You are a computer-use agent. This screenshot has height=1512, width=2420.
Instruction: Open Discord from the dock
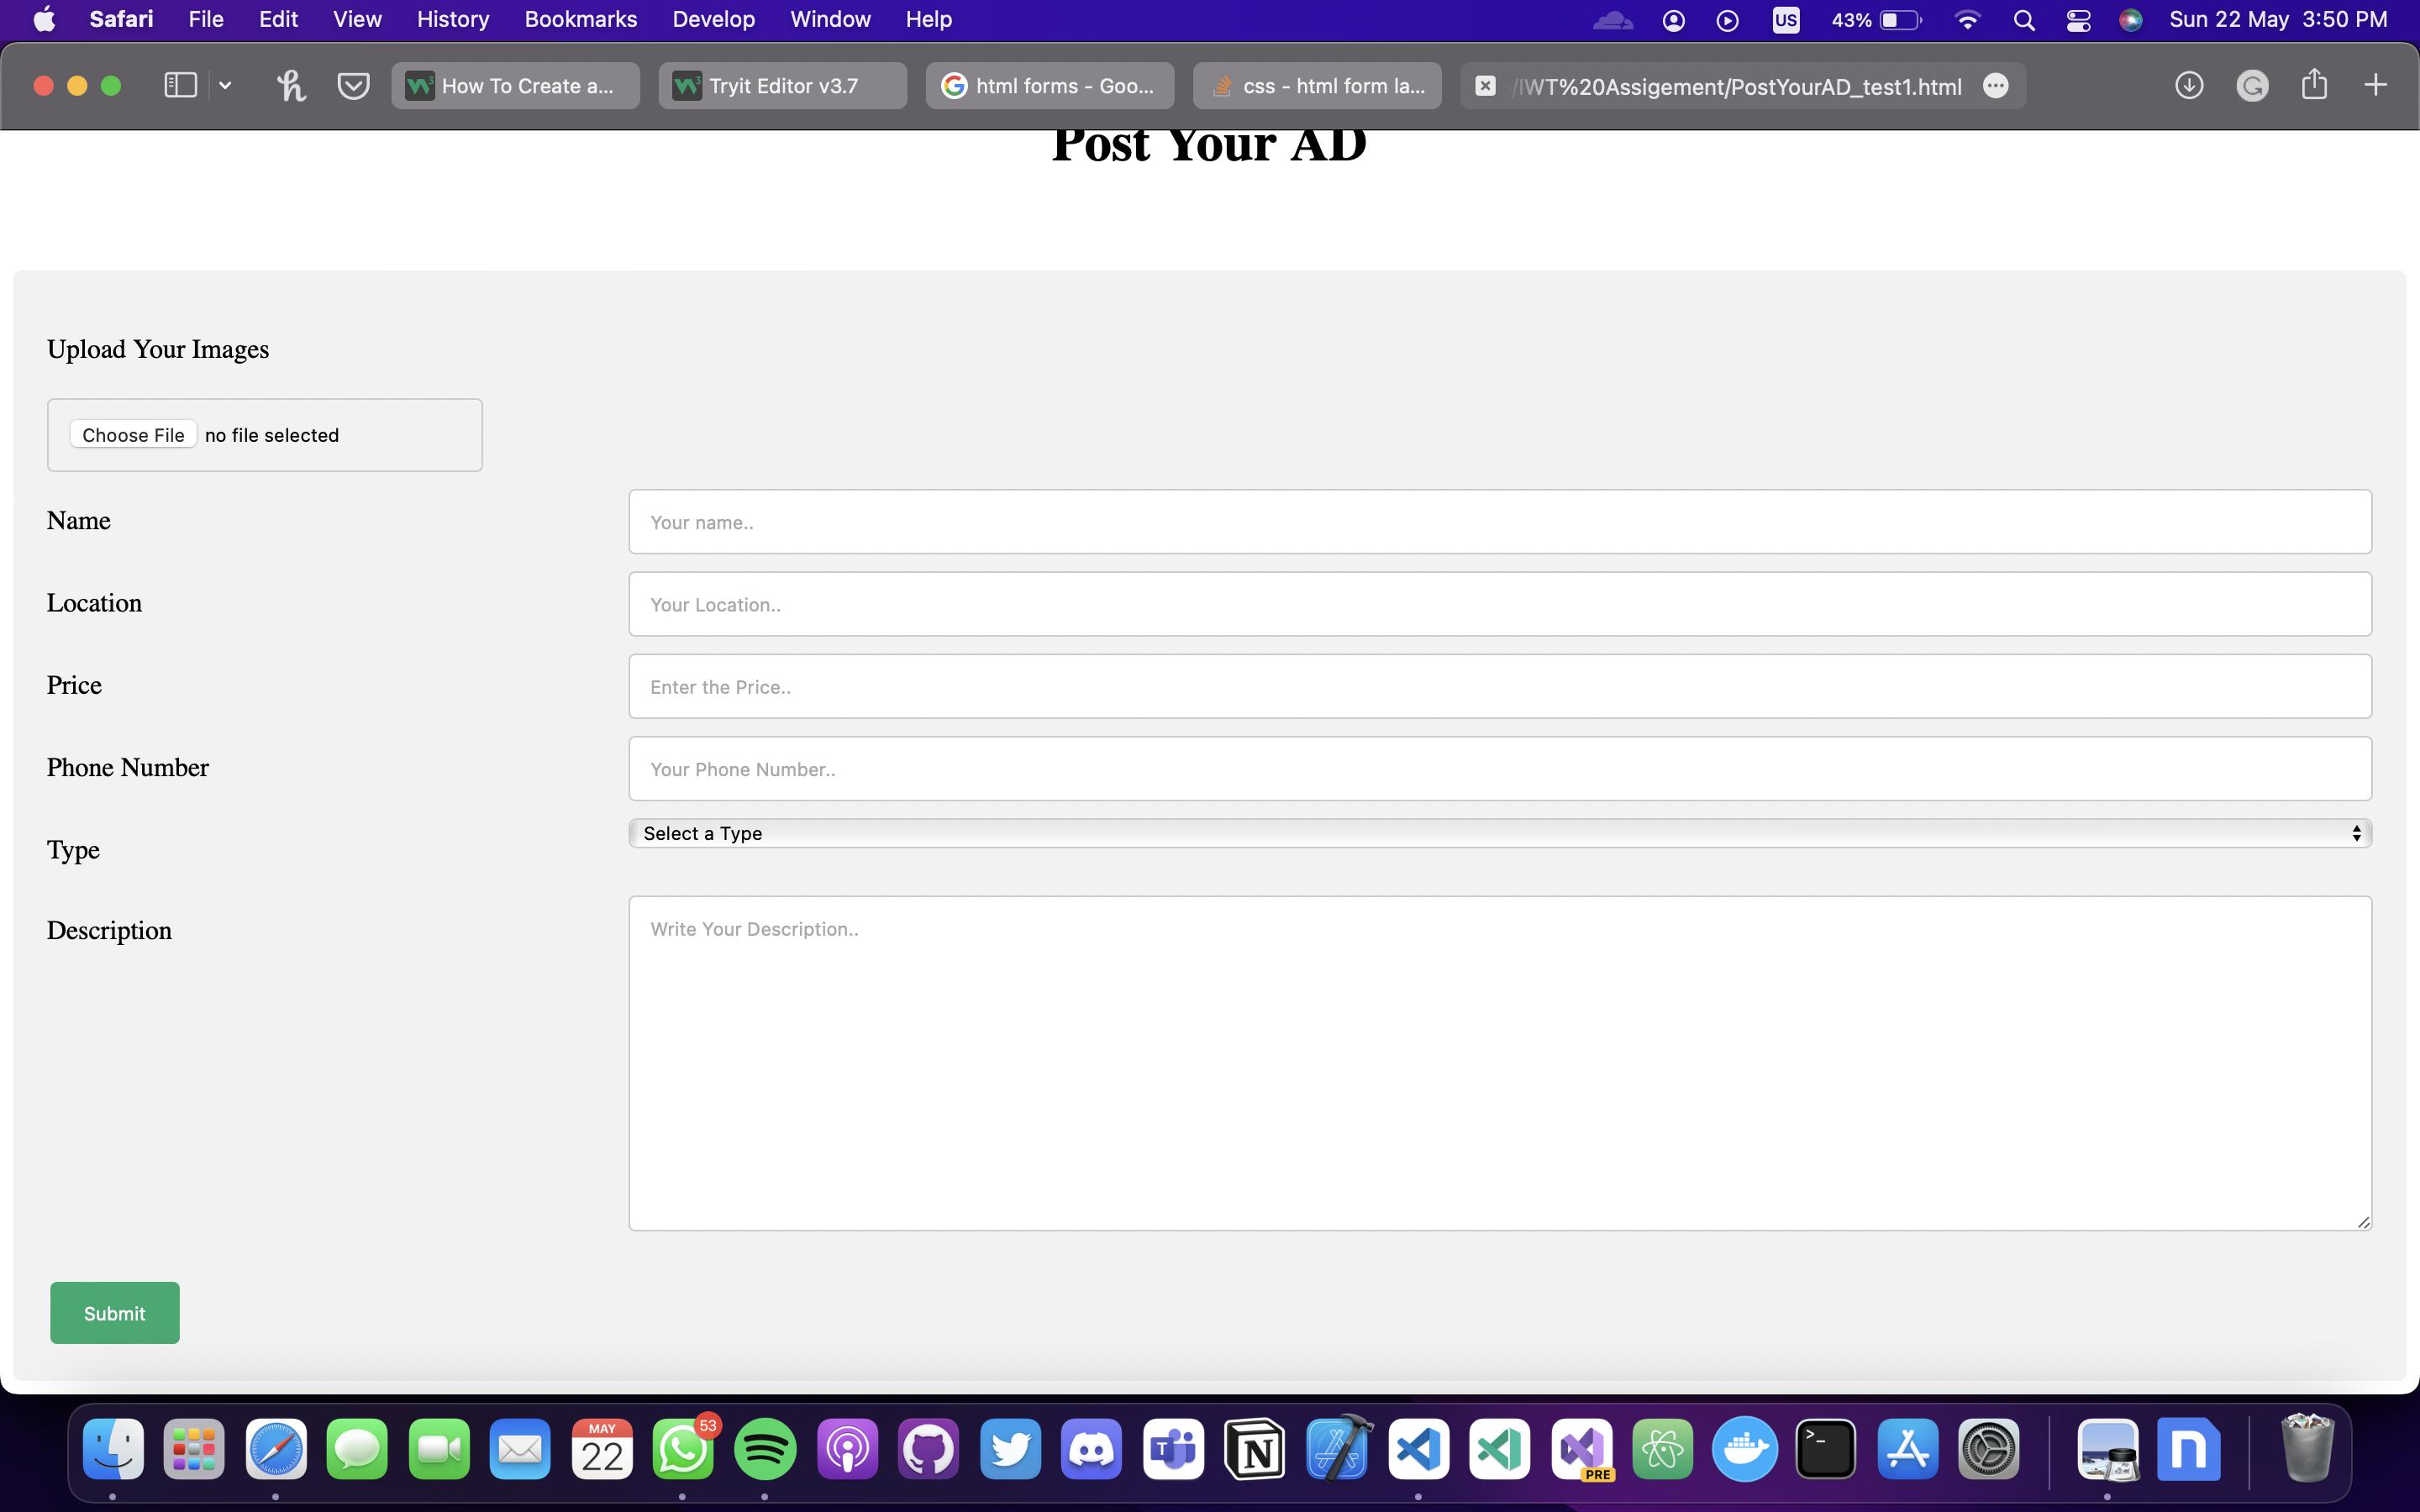[1092, 1447]
